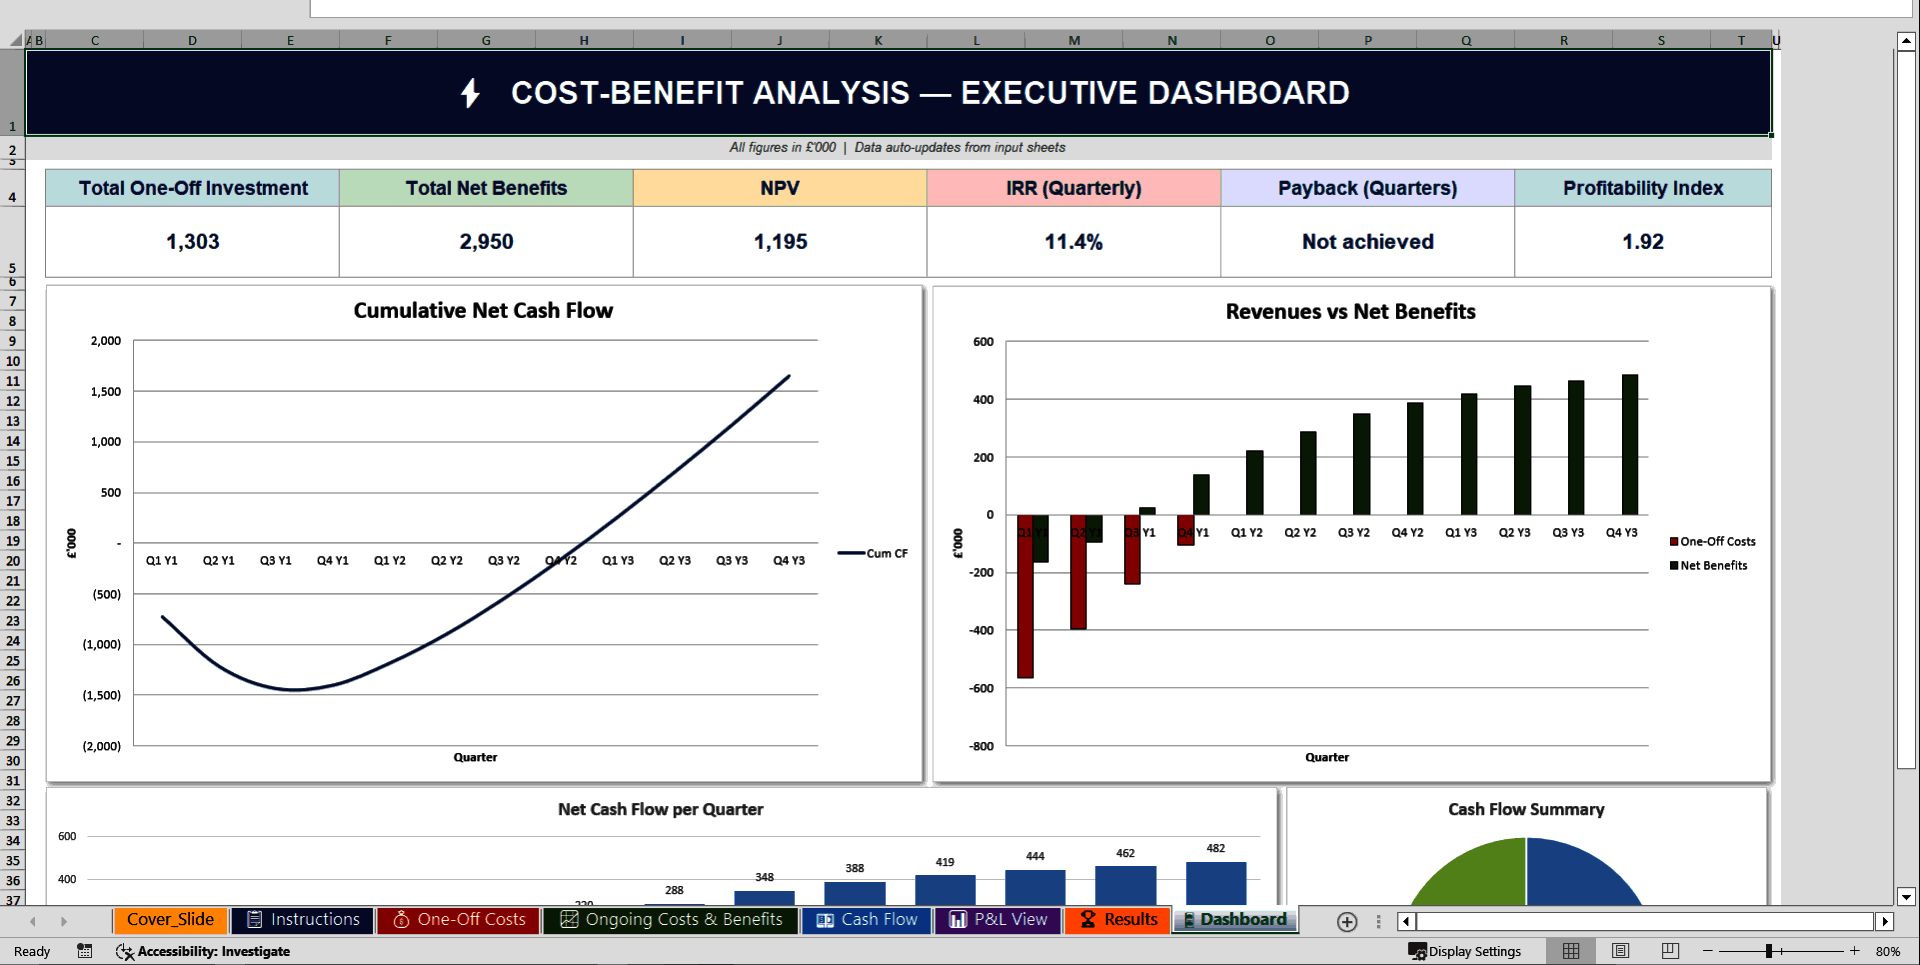Click the 482 data label bar
1920x965 pixels.
point(1216,883)
